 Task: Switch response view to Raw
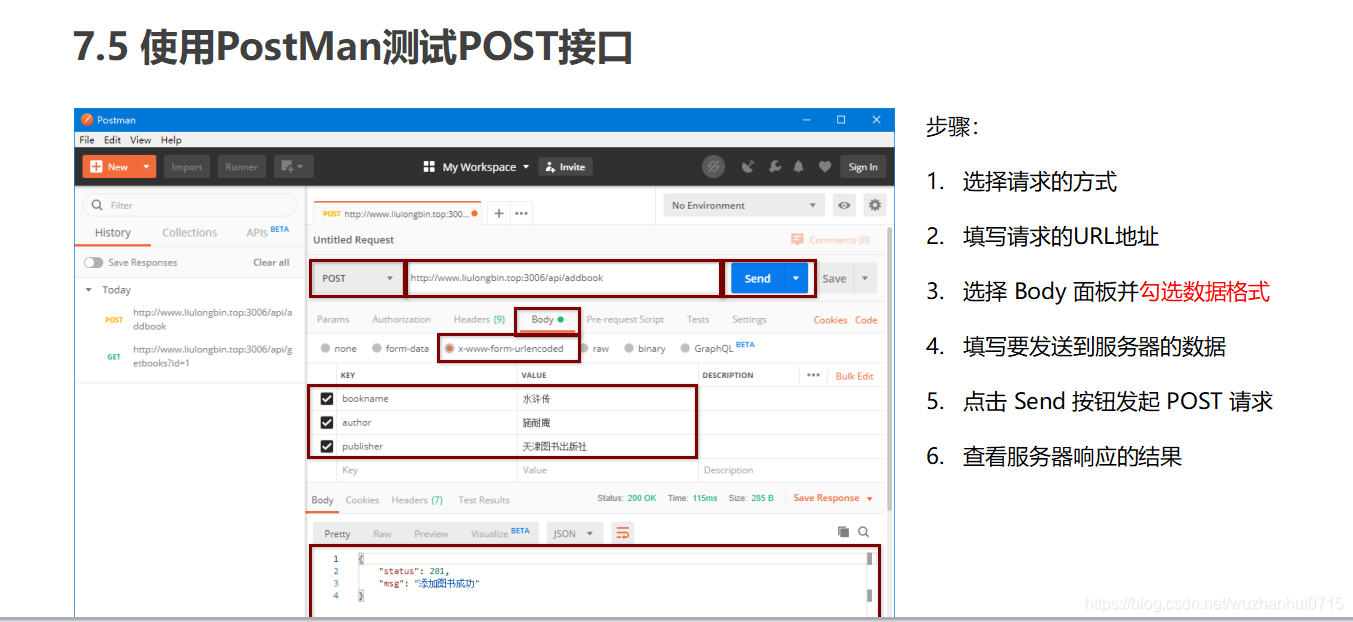[x=382, y=533]
